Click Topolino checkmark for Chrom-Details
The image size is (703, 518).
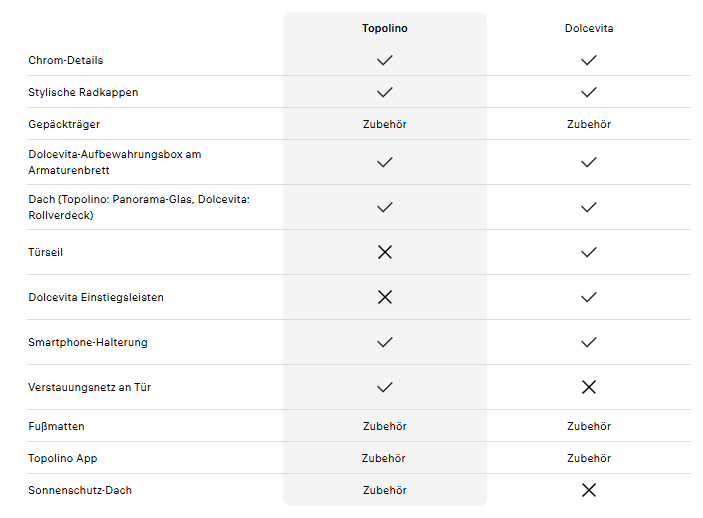(x=385, y=60)
